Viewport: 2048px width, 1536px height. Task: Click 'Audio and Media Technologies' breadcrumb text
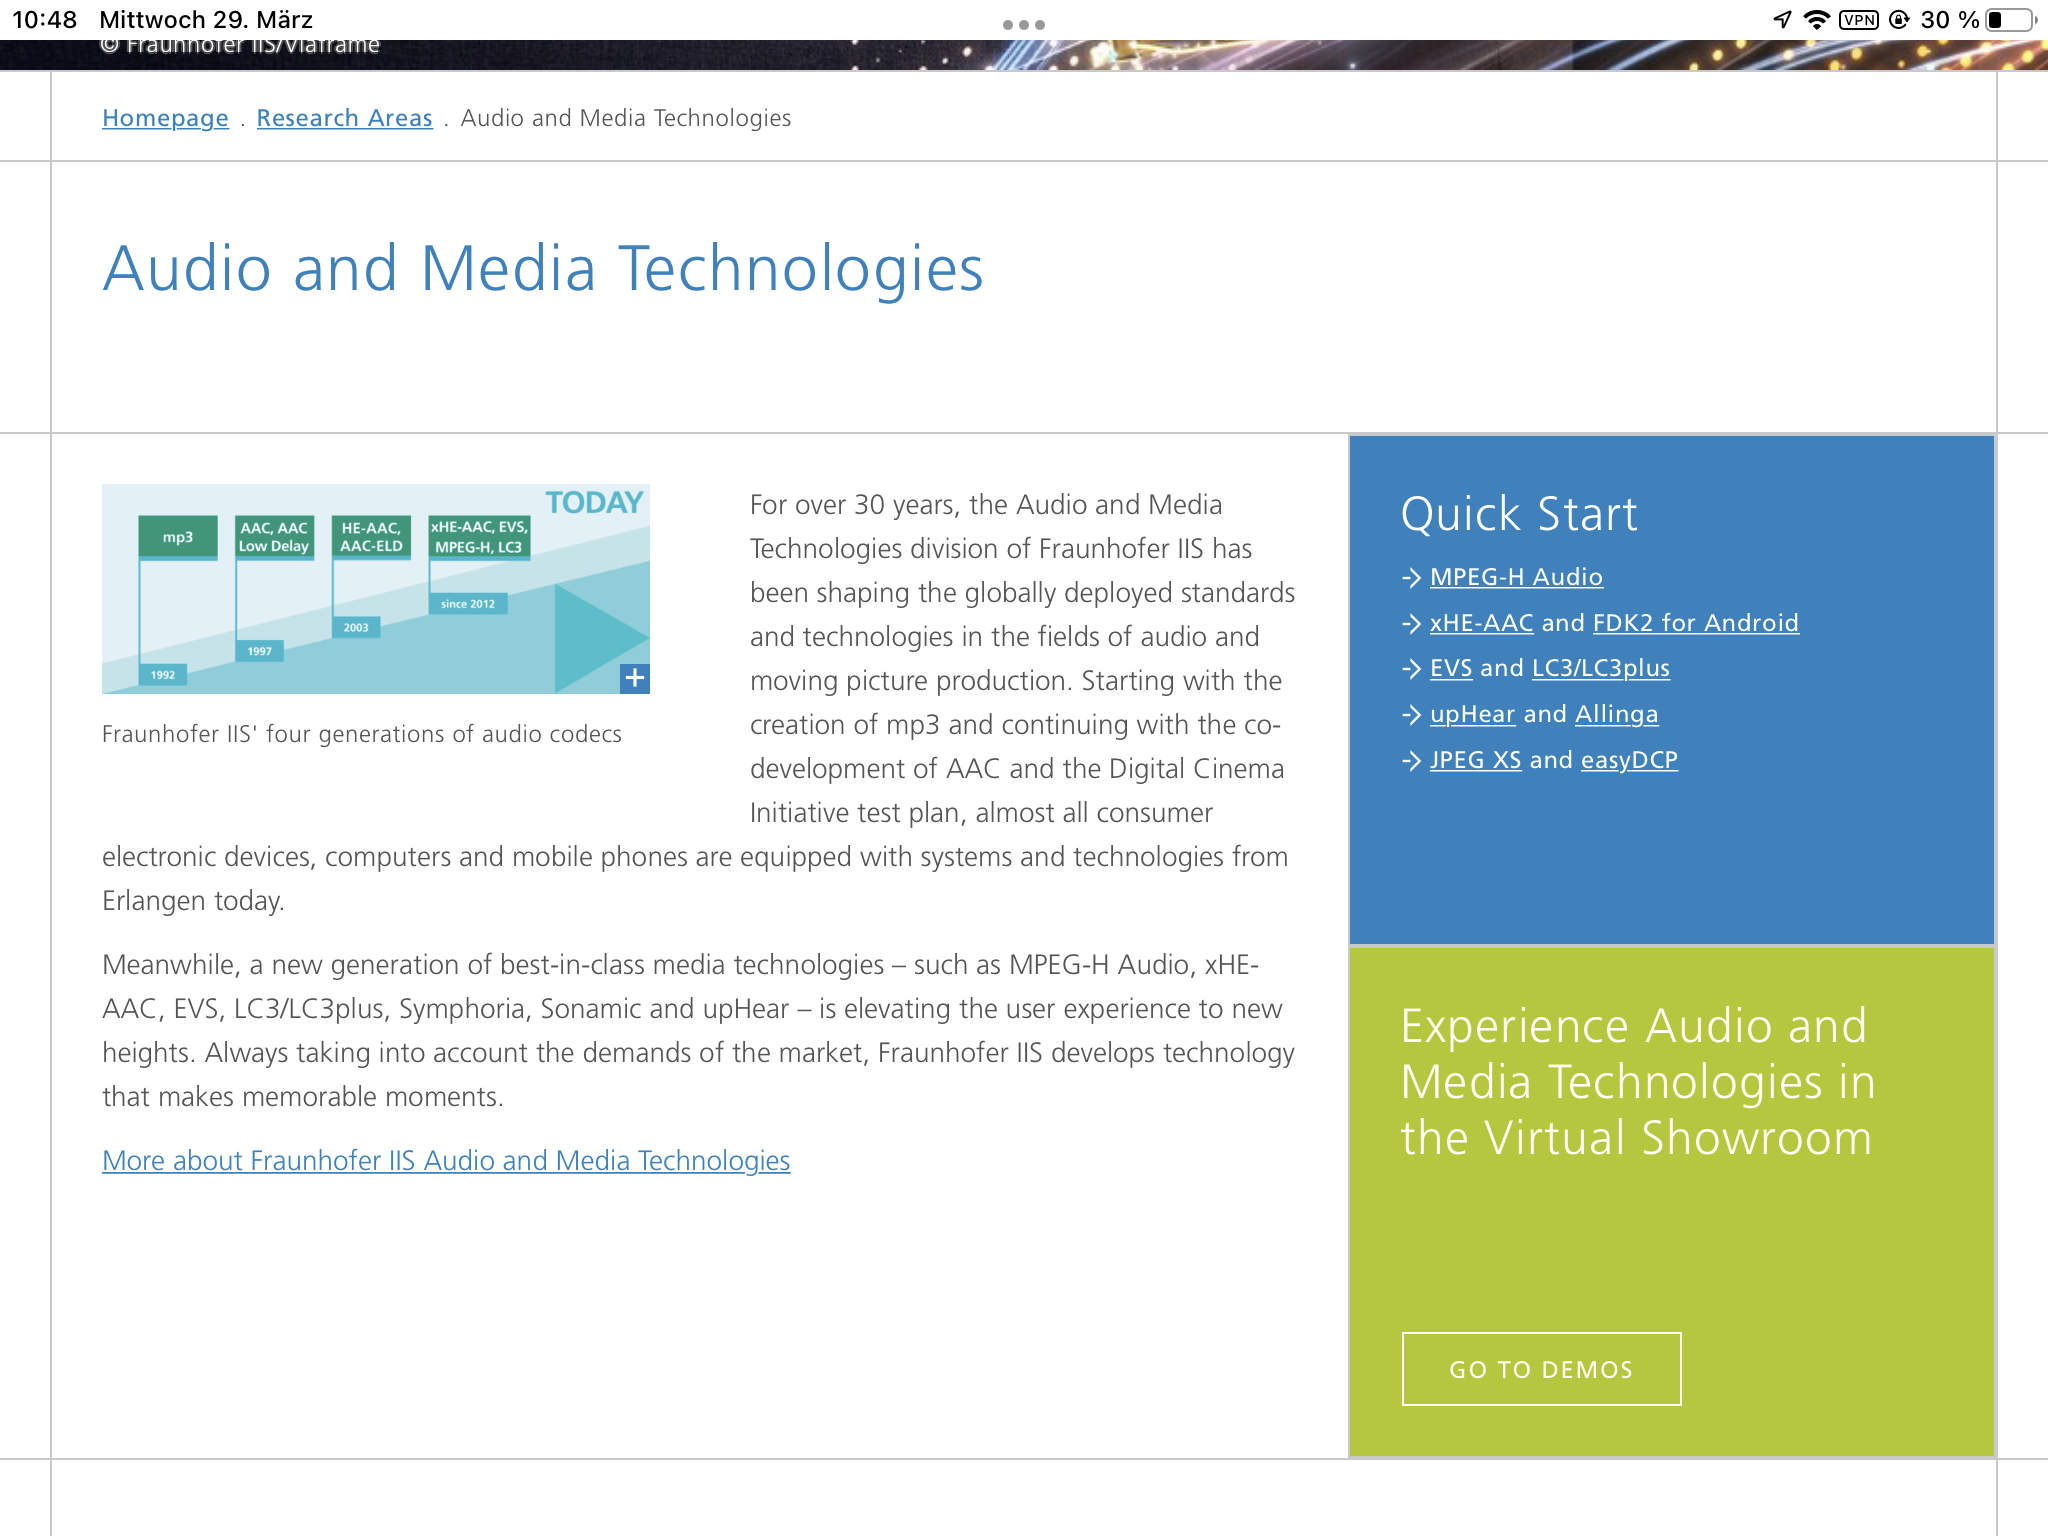click(x=626, y=118)
